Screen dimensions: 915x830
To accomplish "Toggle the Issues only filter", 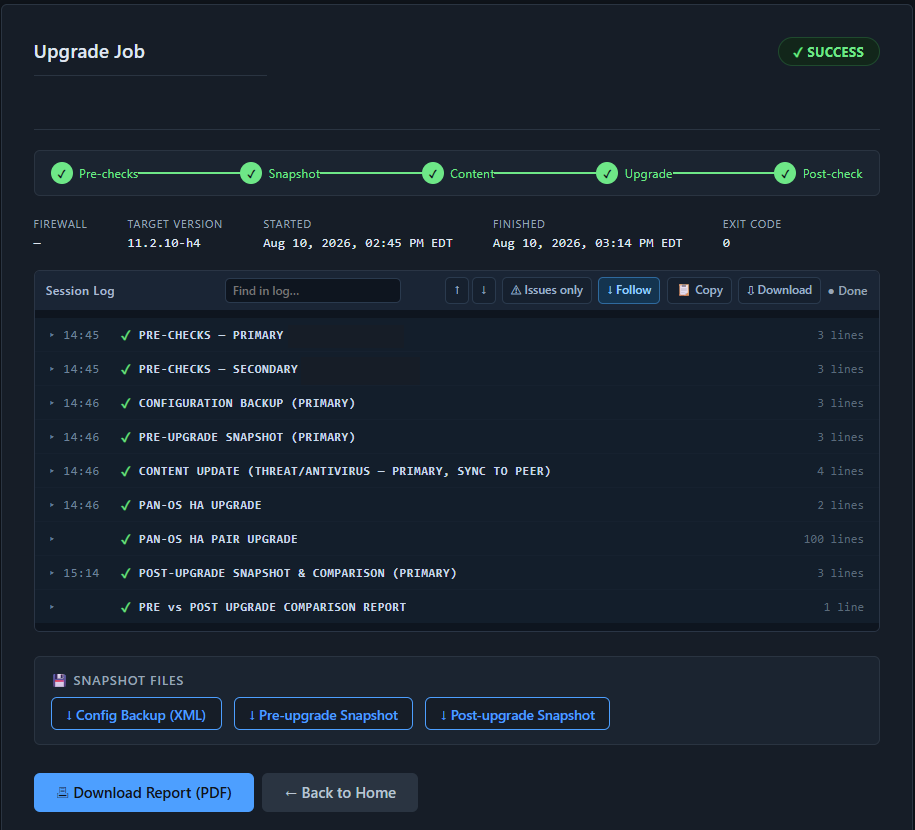I will tap(547, 290).
